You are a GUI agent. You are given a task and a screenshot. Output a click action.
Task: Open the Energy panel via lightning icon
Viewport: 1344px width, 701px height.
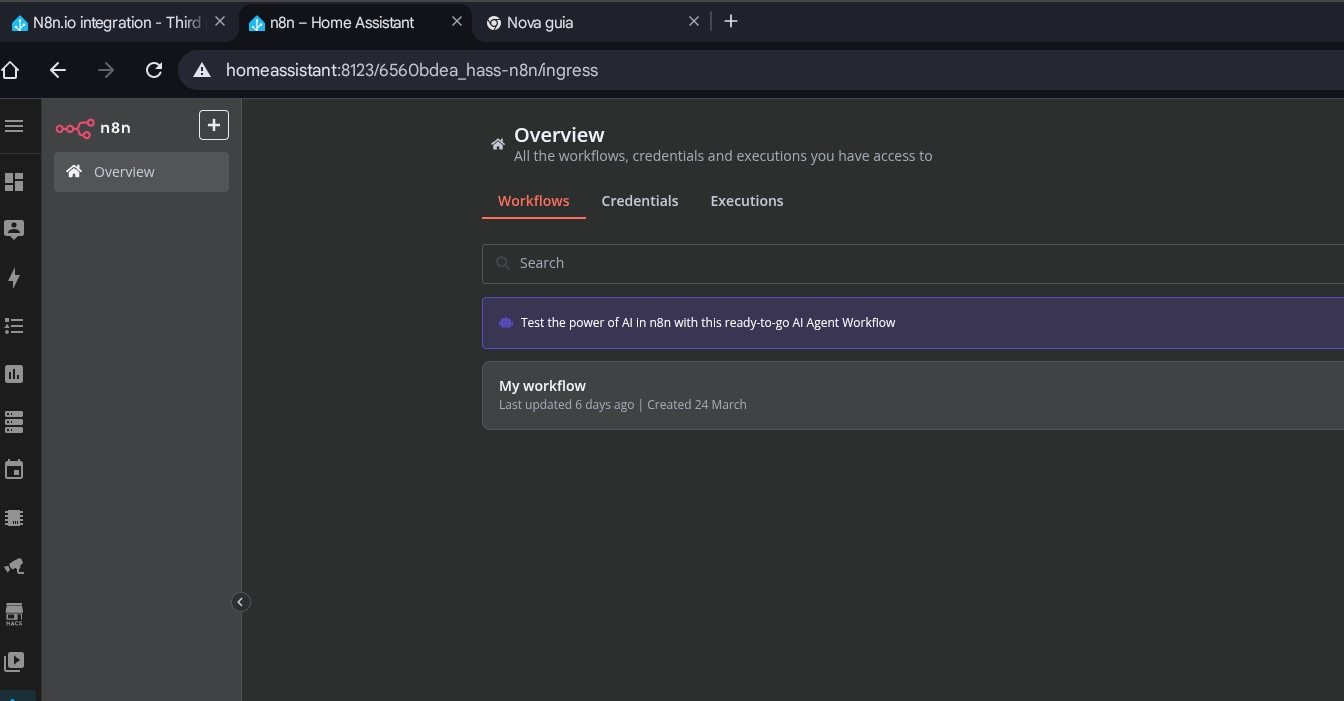(x=14, y=278)
